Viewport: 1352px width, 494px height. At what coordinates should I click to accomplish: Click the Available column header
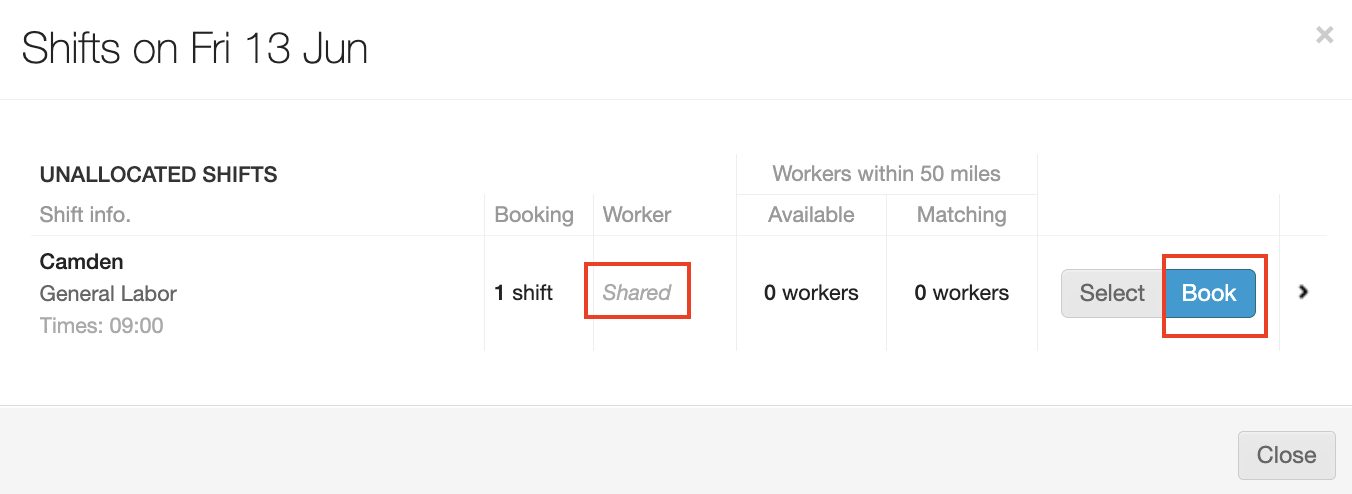[x=811, y=215]
